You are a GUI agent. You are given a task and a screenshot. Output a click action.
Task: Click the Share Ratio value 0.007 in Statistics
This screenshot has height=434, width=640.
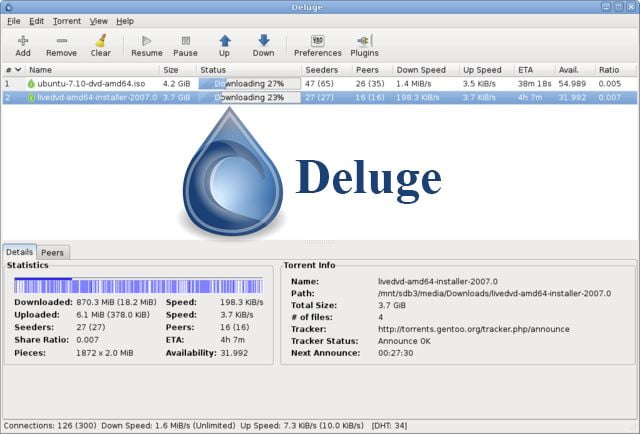click(87, 340)
